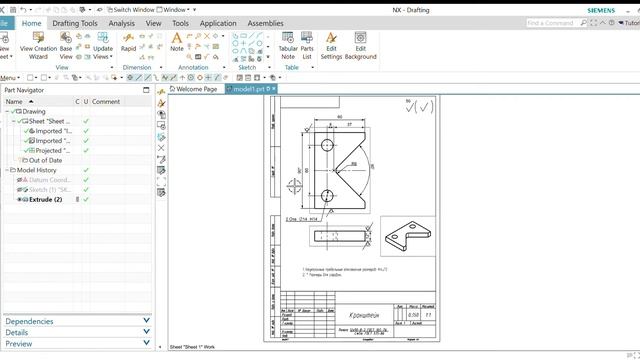Insert a Note annotation

(177, 42)
